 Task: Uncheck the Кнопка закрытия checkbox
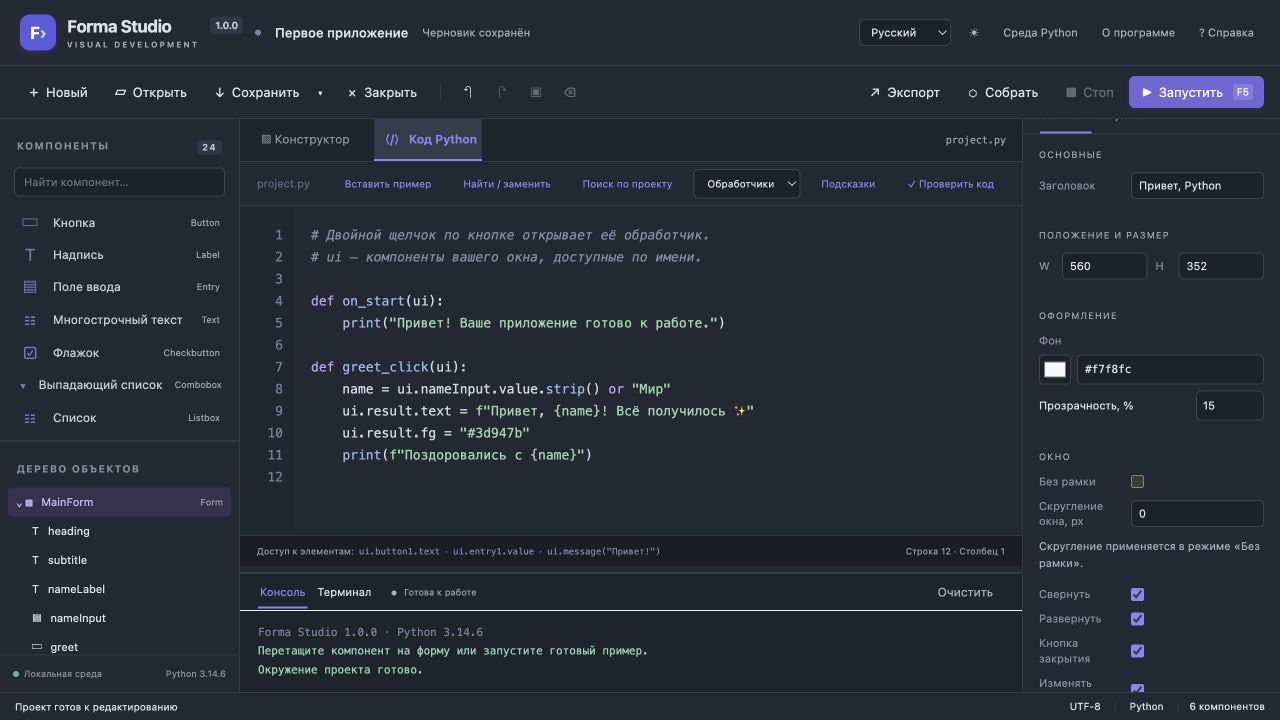tap(1137, 651)
